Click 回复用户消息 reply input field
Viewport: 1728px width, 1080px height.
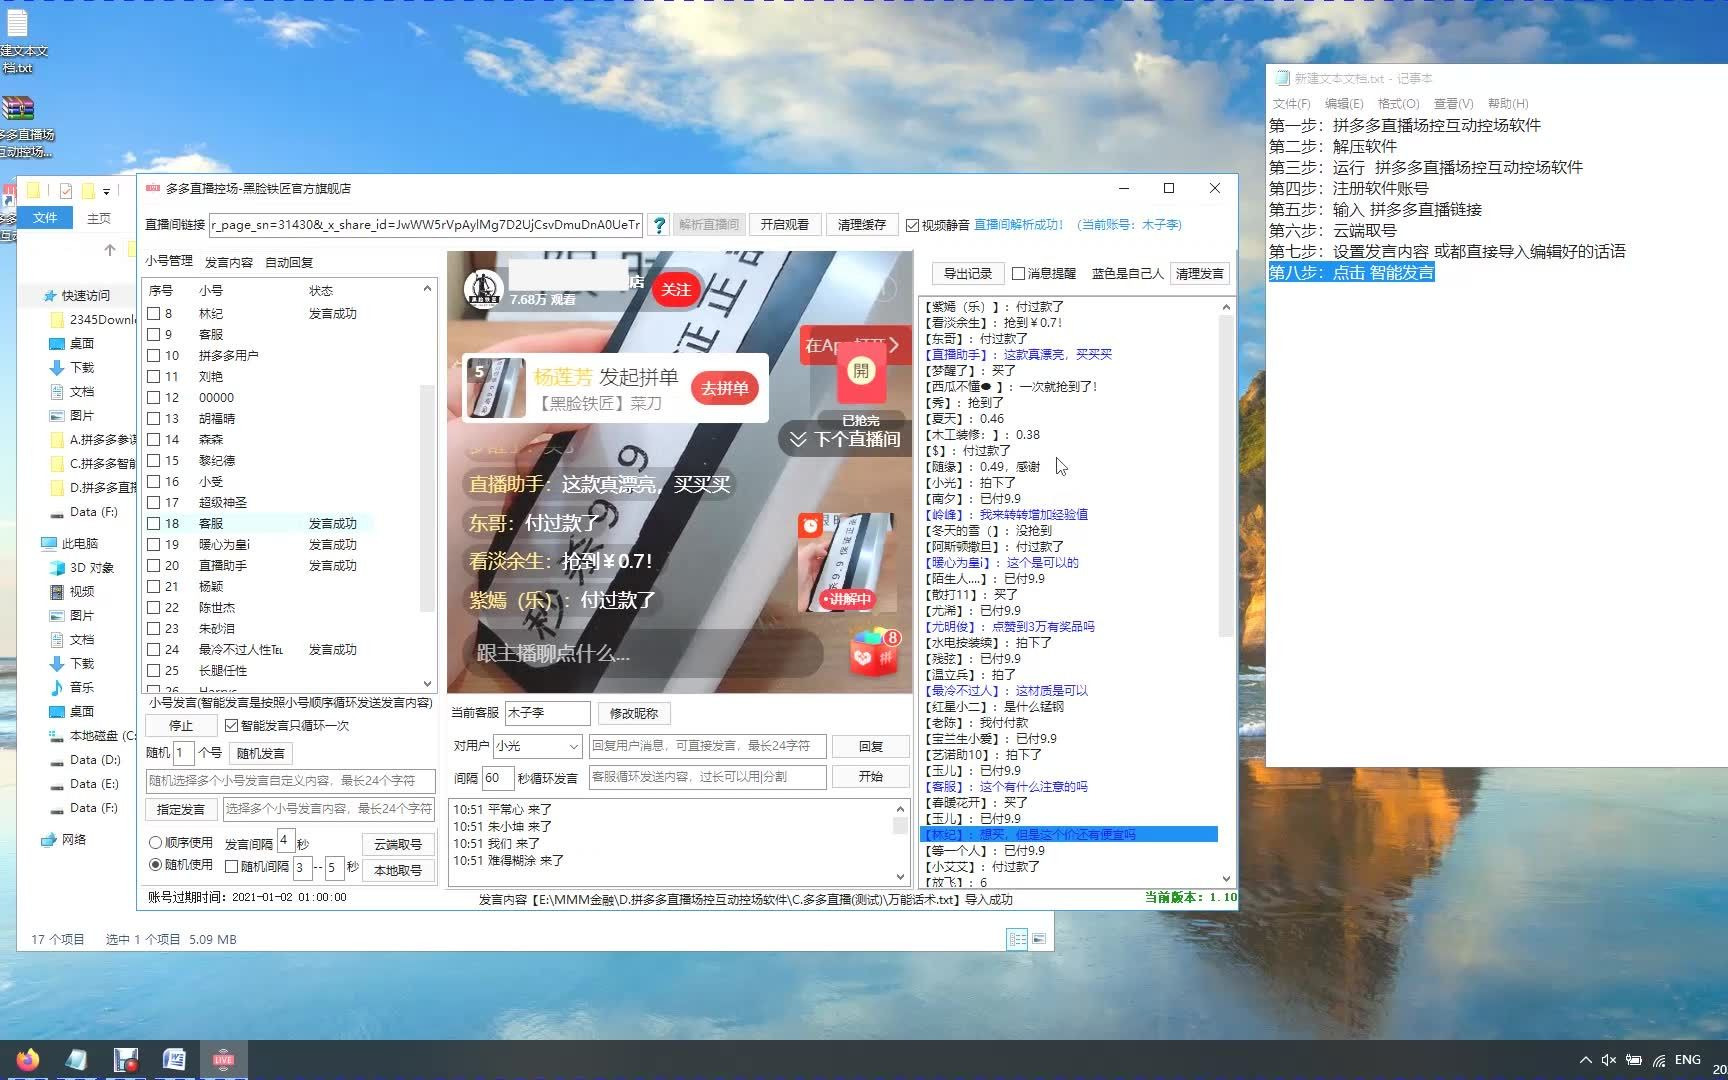click(x=707, y=746)
